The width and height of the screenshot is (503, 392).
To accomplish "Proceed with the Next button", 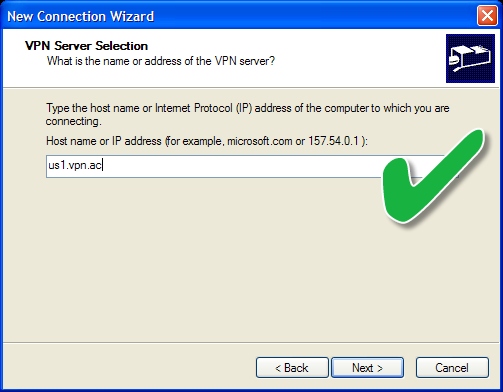I will 367,368.
